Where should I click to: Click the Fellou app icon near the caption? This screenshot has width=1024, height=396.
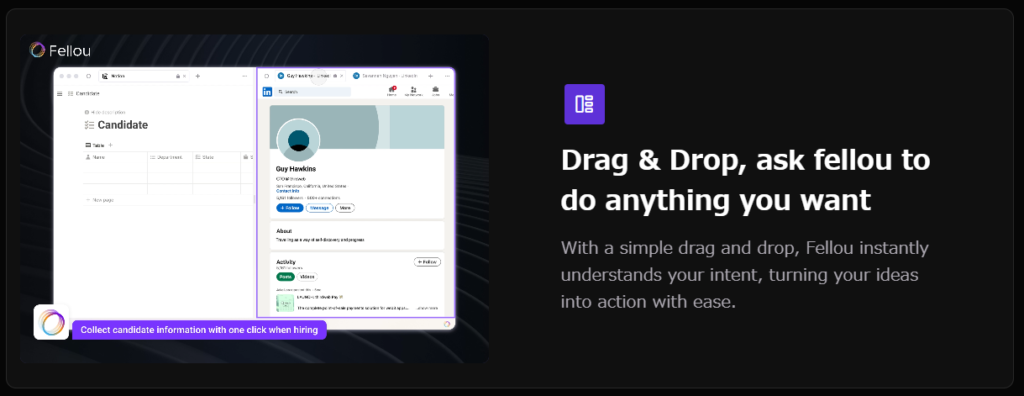point(51,322)
